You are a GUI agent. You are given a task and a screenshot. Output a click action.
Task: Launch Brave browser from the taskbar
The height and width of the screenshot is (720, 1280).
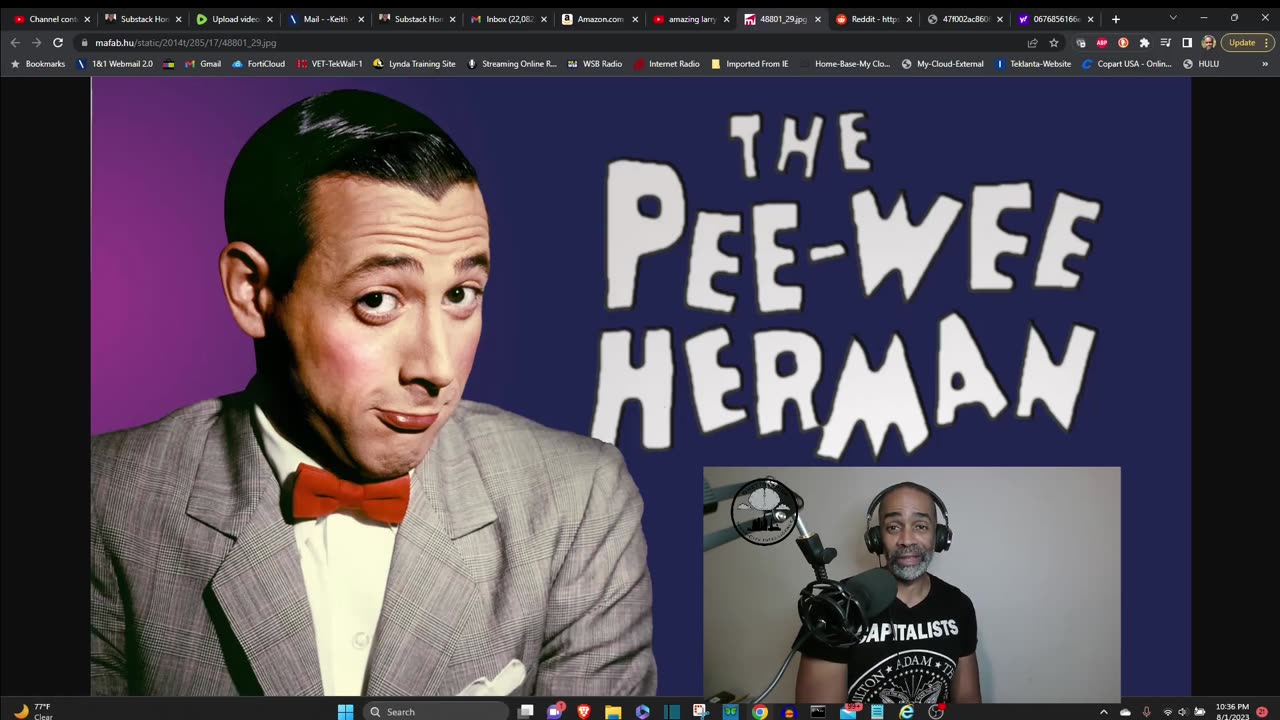pos(584,712)
